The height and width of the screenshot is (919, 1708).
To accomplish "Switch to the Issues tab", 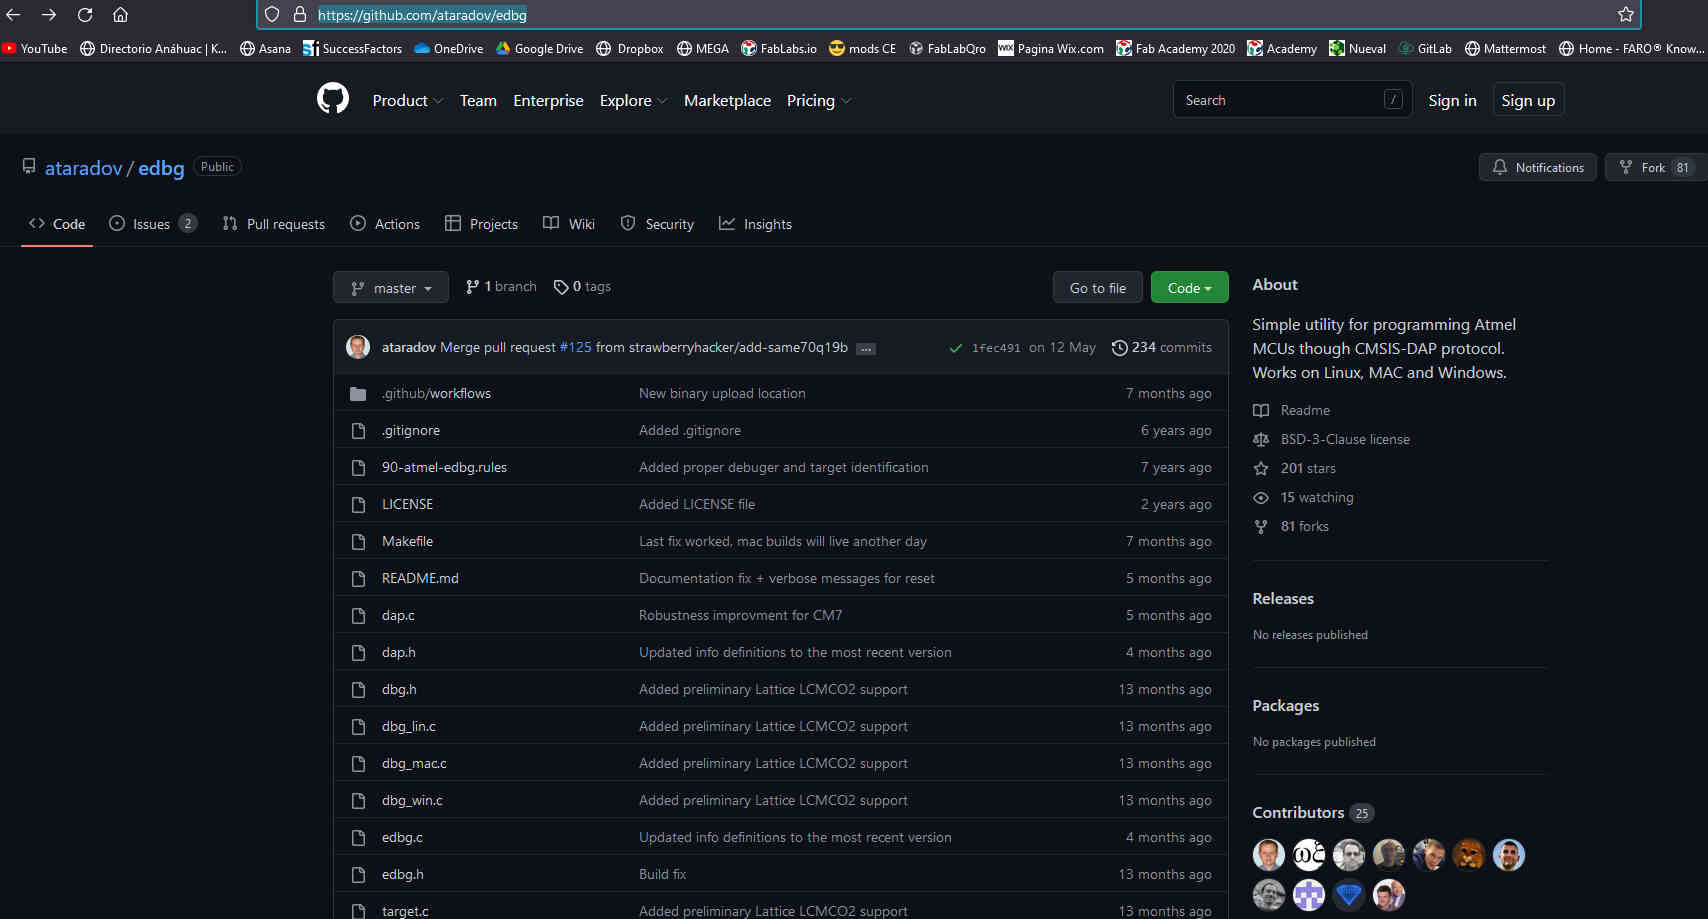I will pos(152,224).
